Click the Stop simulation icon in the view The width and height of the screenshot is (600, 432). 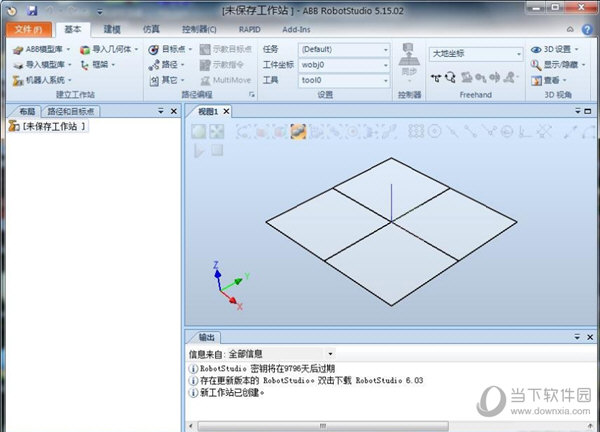click(217, 150)
